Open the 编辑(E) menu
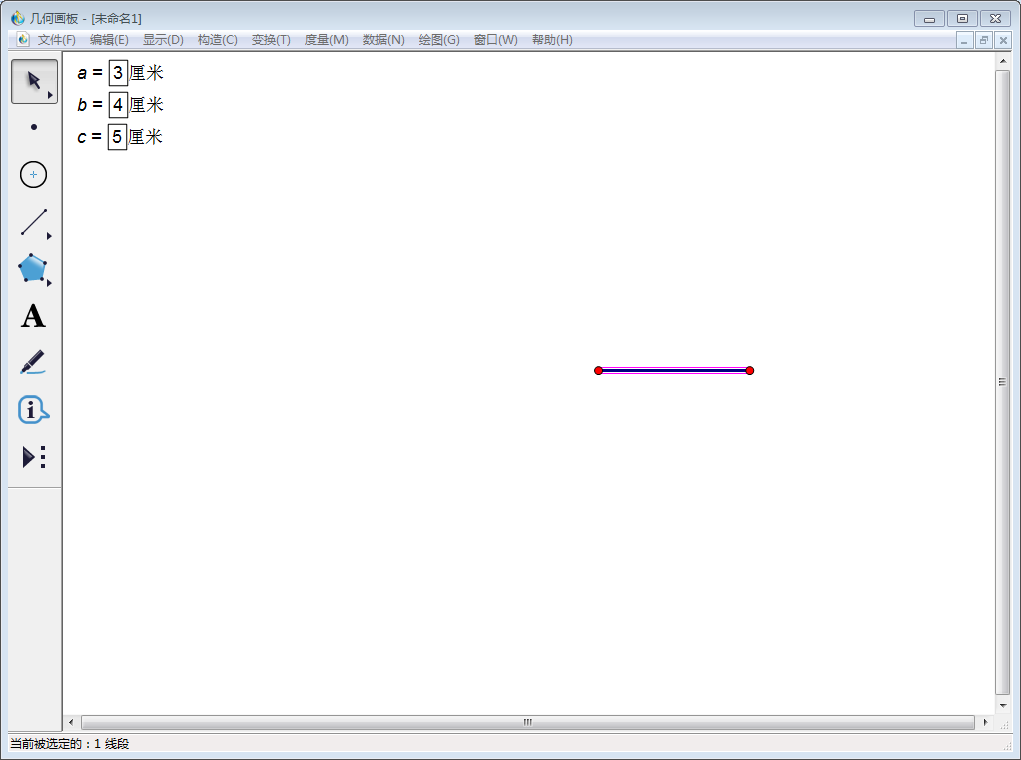1021x760 pixels. 109,40
